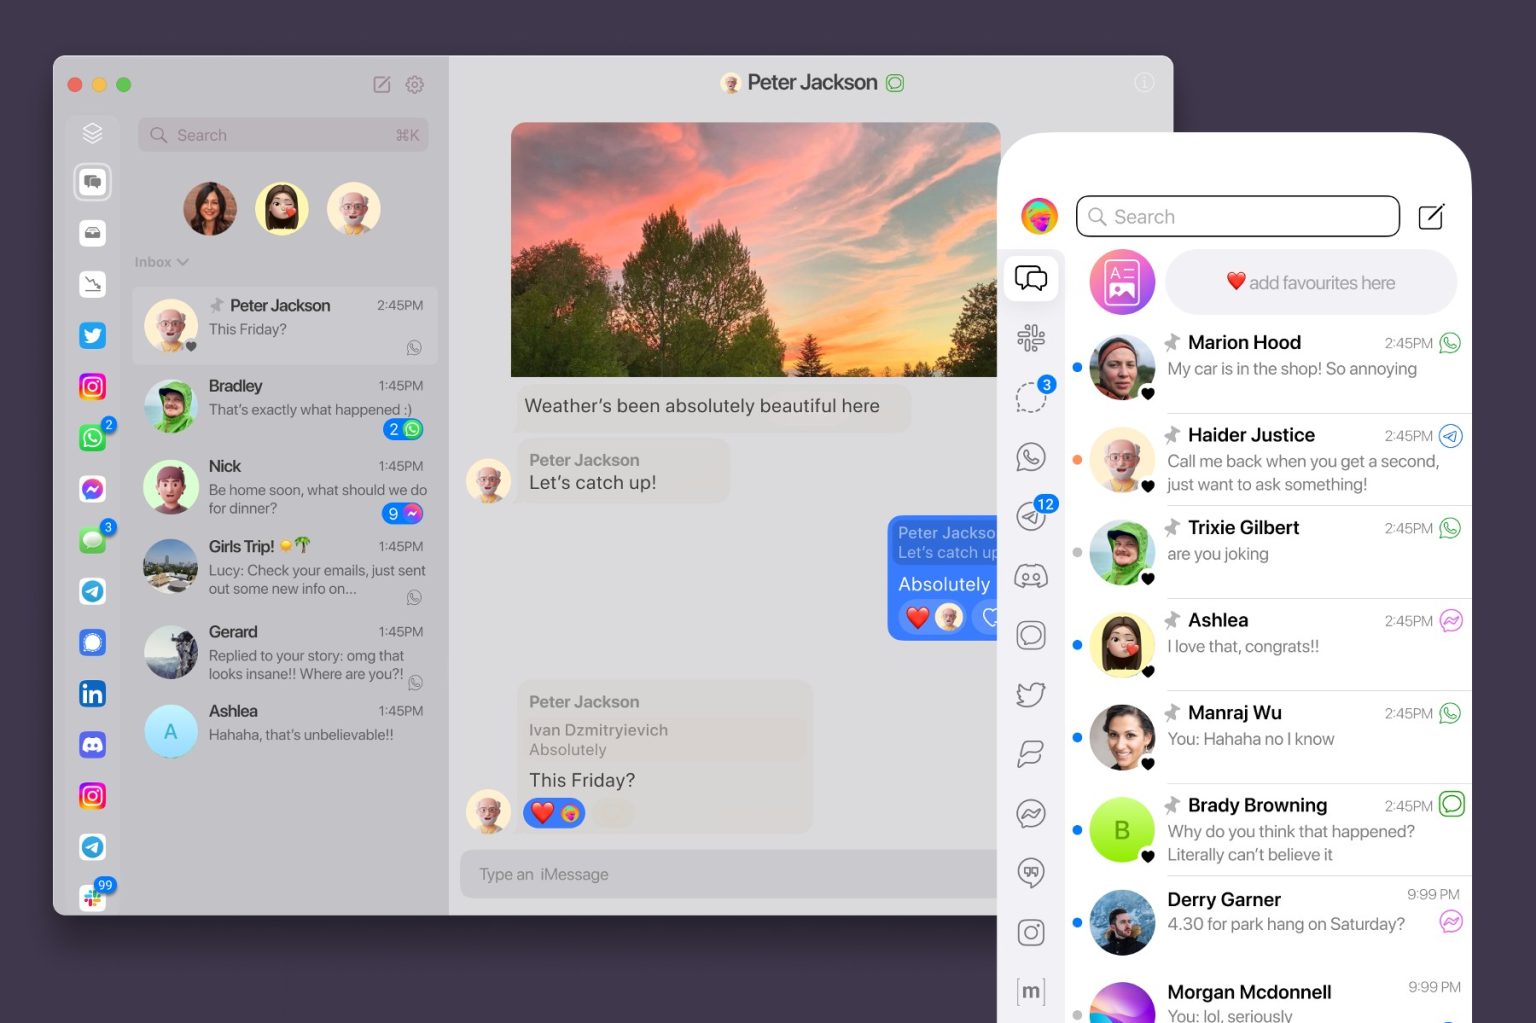The image size is (1536, 1023).
Task: Click the Search field in desktop window
Action: point(283,135)
